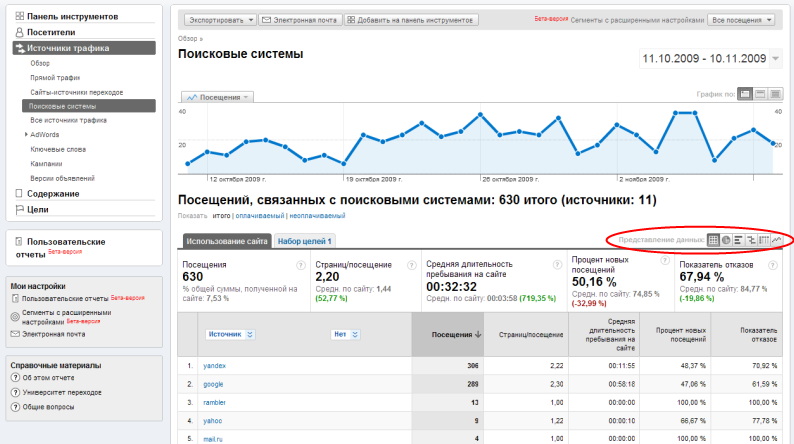Click graph peak point near 26 октября
The image size is (794, 444).
[481, 115]
